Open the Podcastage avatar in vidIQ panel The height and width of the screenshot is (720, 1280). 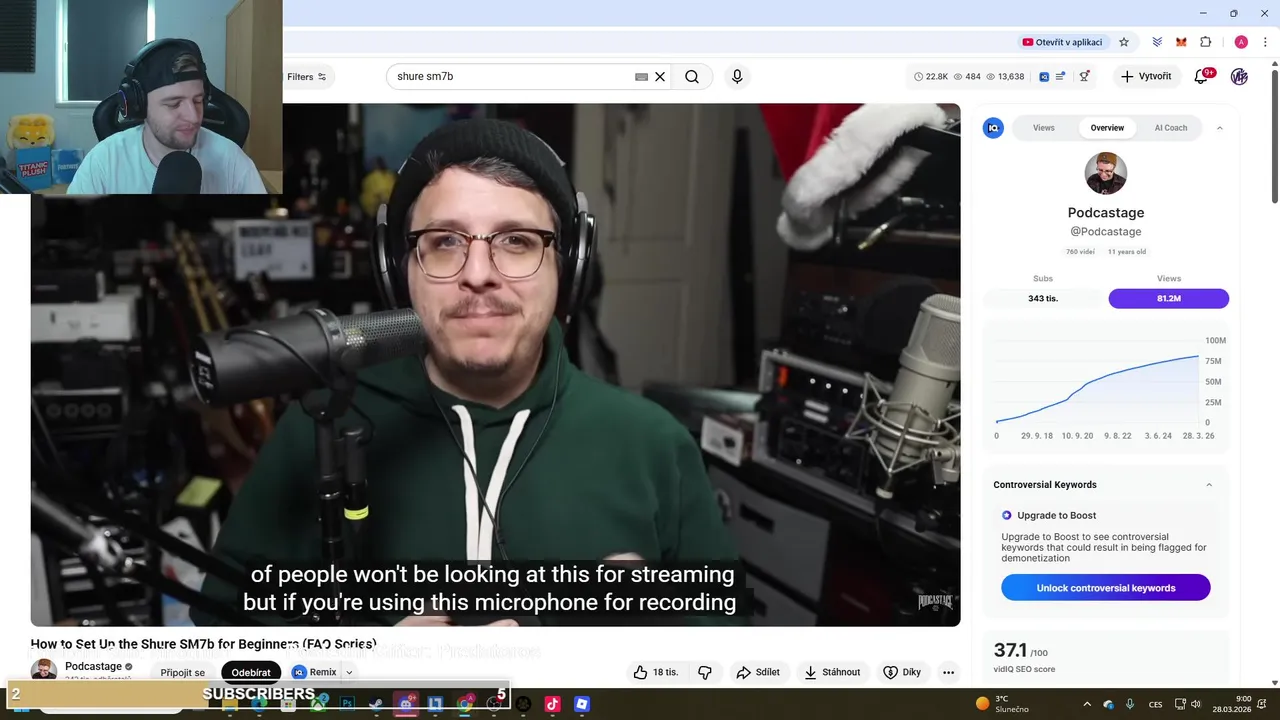[x=1106, y=174]
